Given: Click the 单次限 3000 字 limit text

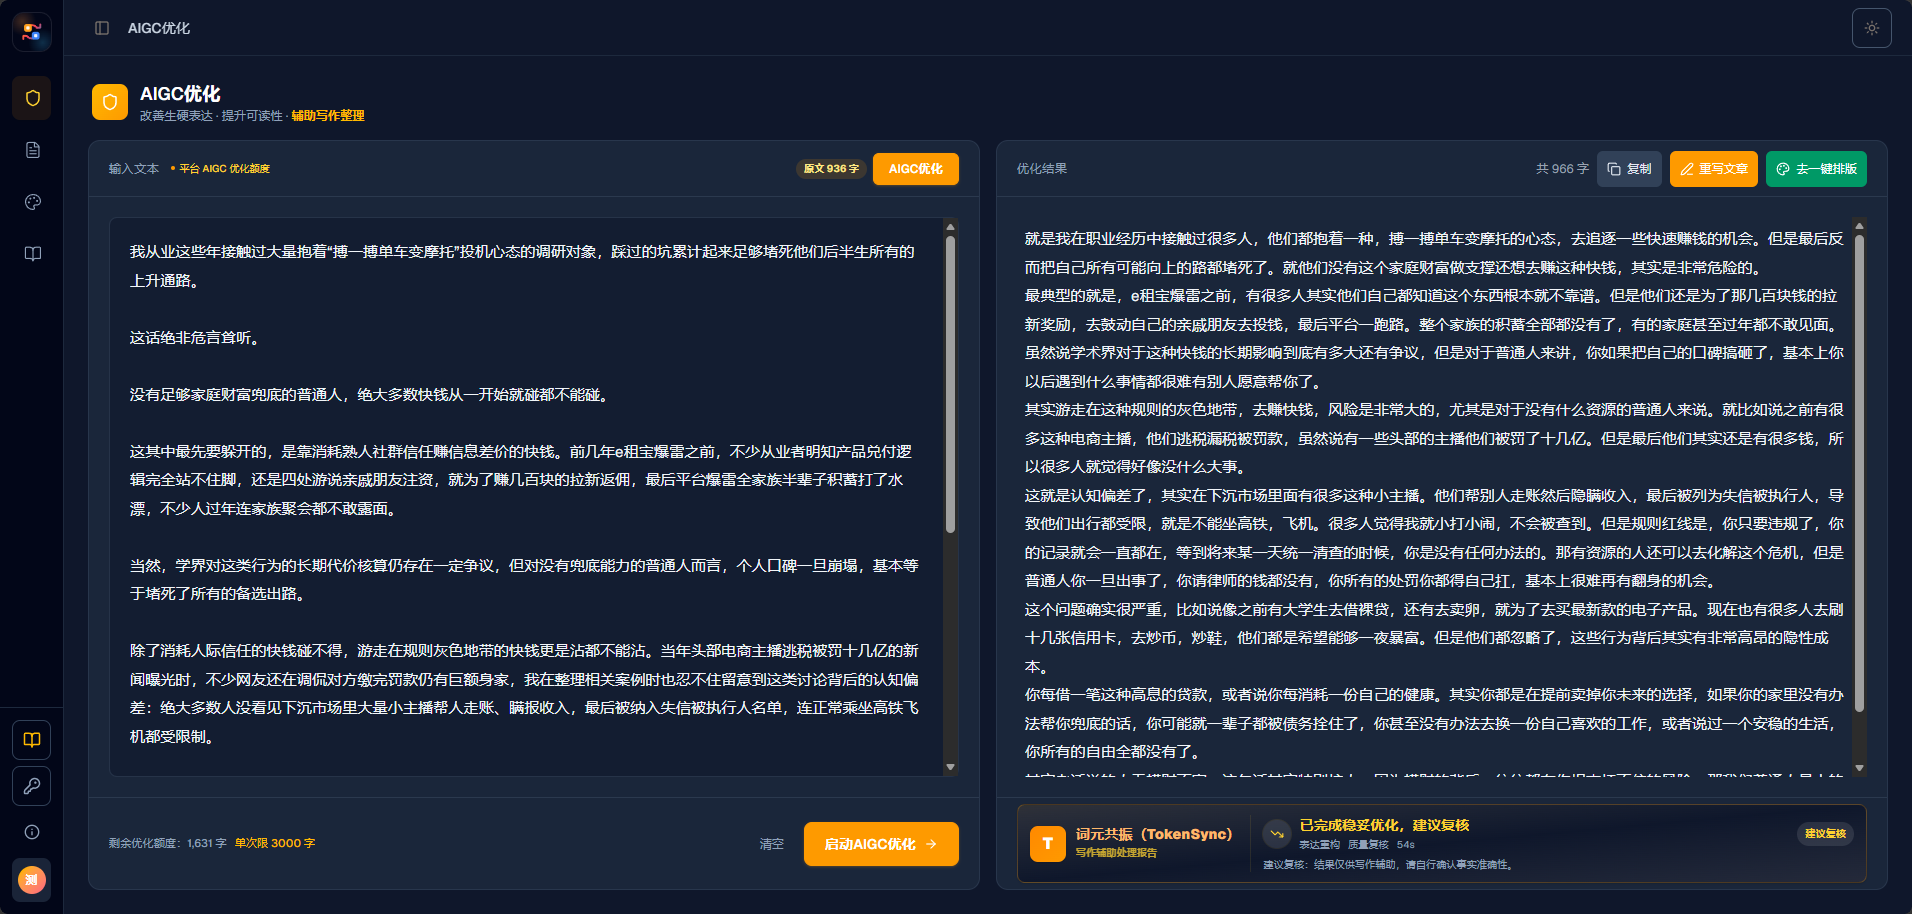Looking at the screenshot, I should point(275,843).
